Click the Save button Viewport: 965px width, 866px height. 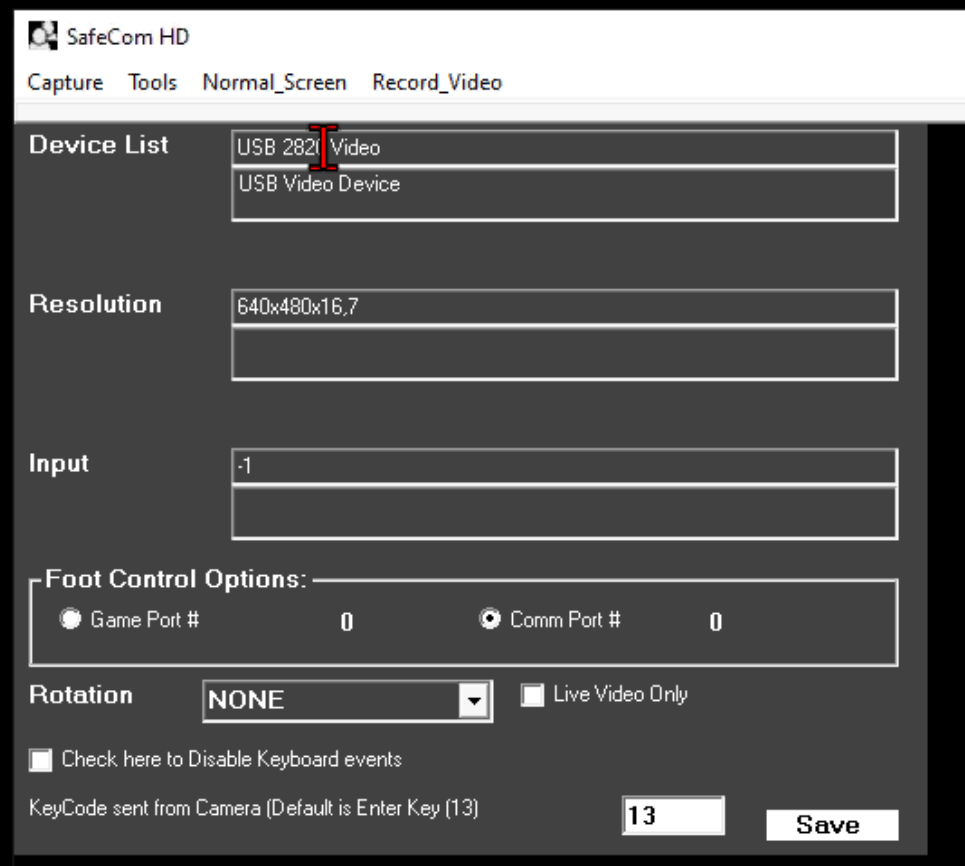[x=832, y=825]
